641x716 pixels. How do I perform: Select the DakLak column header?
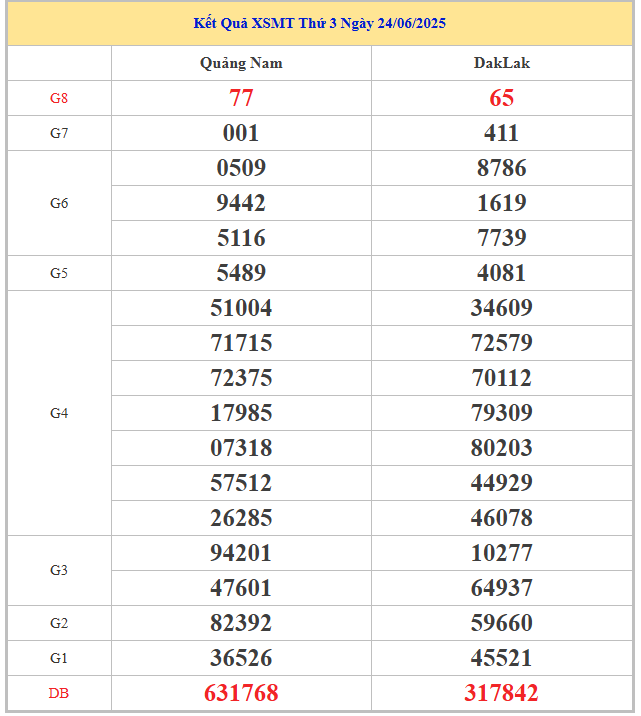pyautogui.click(x=501, y=63)
